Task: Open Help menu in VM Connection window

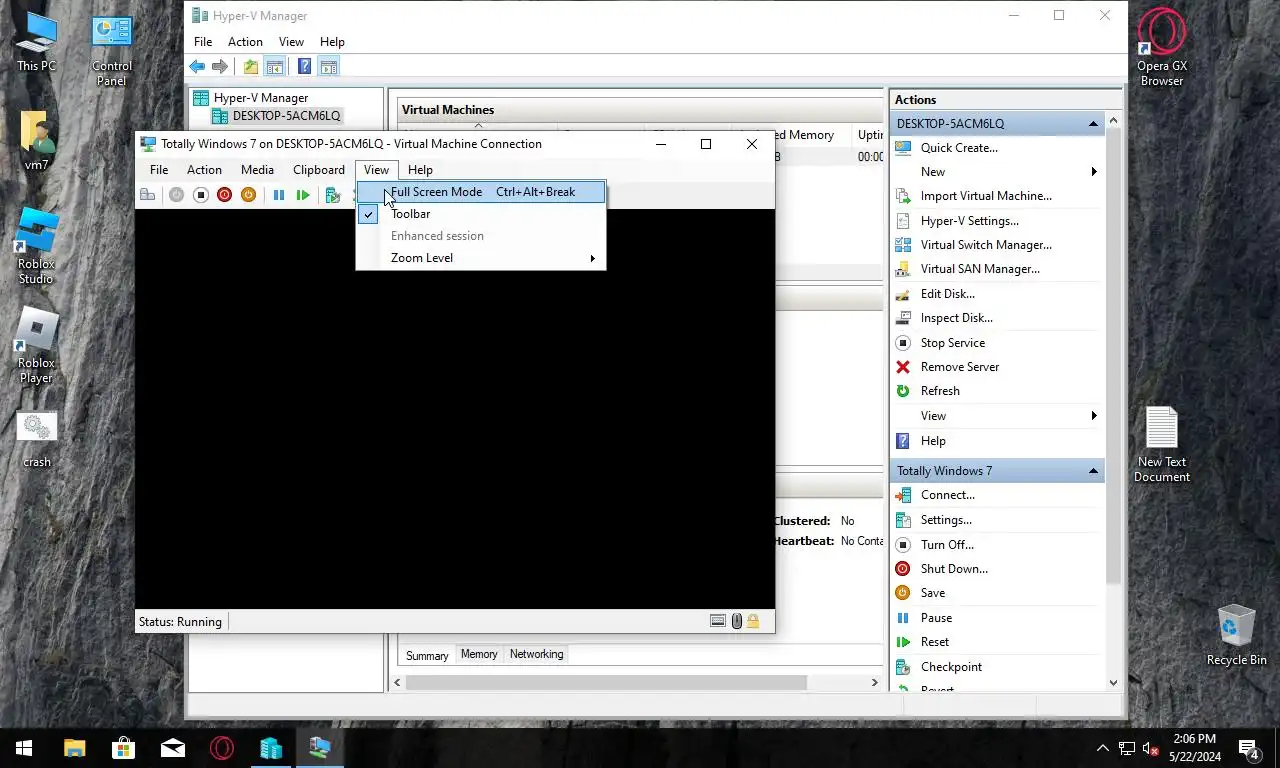Action: click(x=420, y=170)
